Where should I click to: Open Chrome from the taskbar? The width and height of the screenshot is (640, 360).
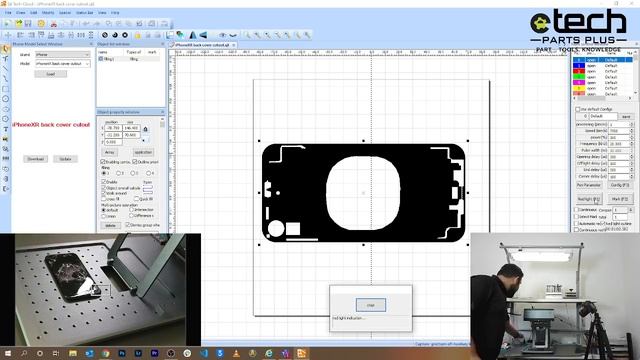[x=105, y=353]
